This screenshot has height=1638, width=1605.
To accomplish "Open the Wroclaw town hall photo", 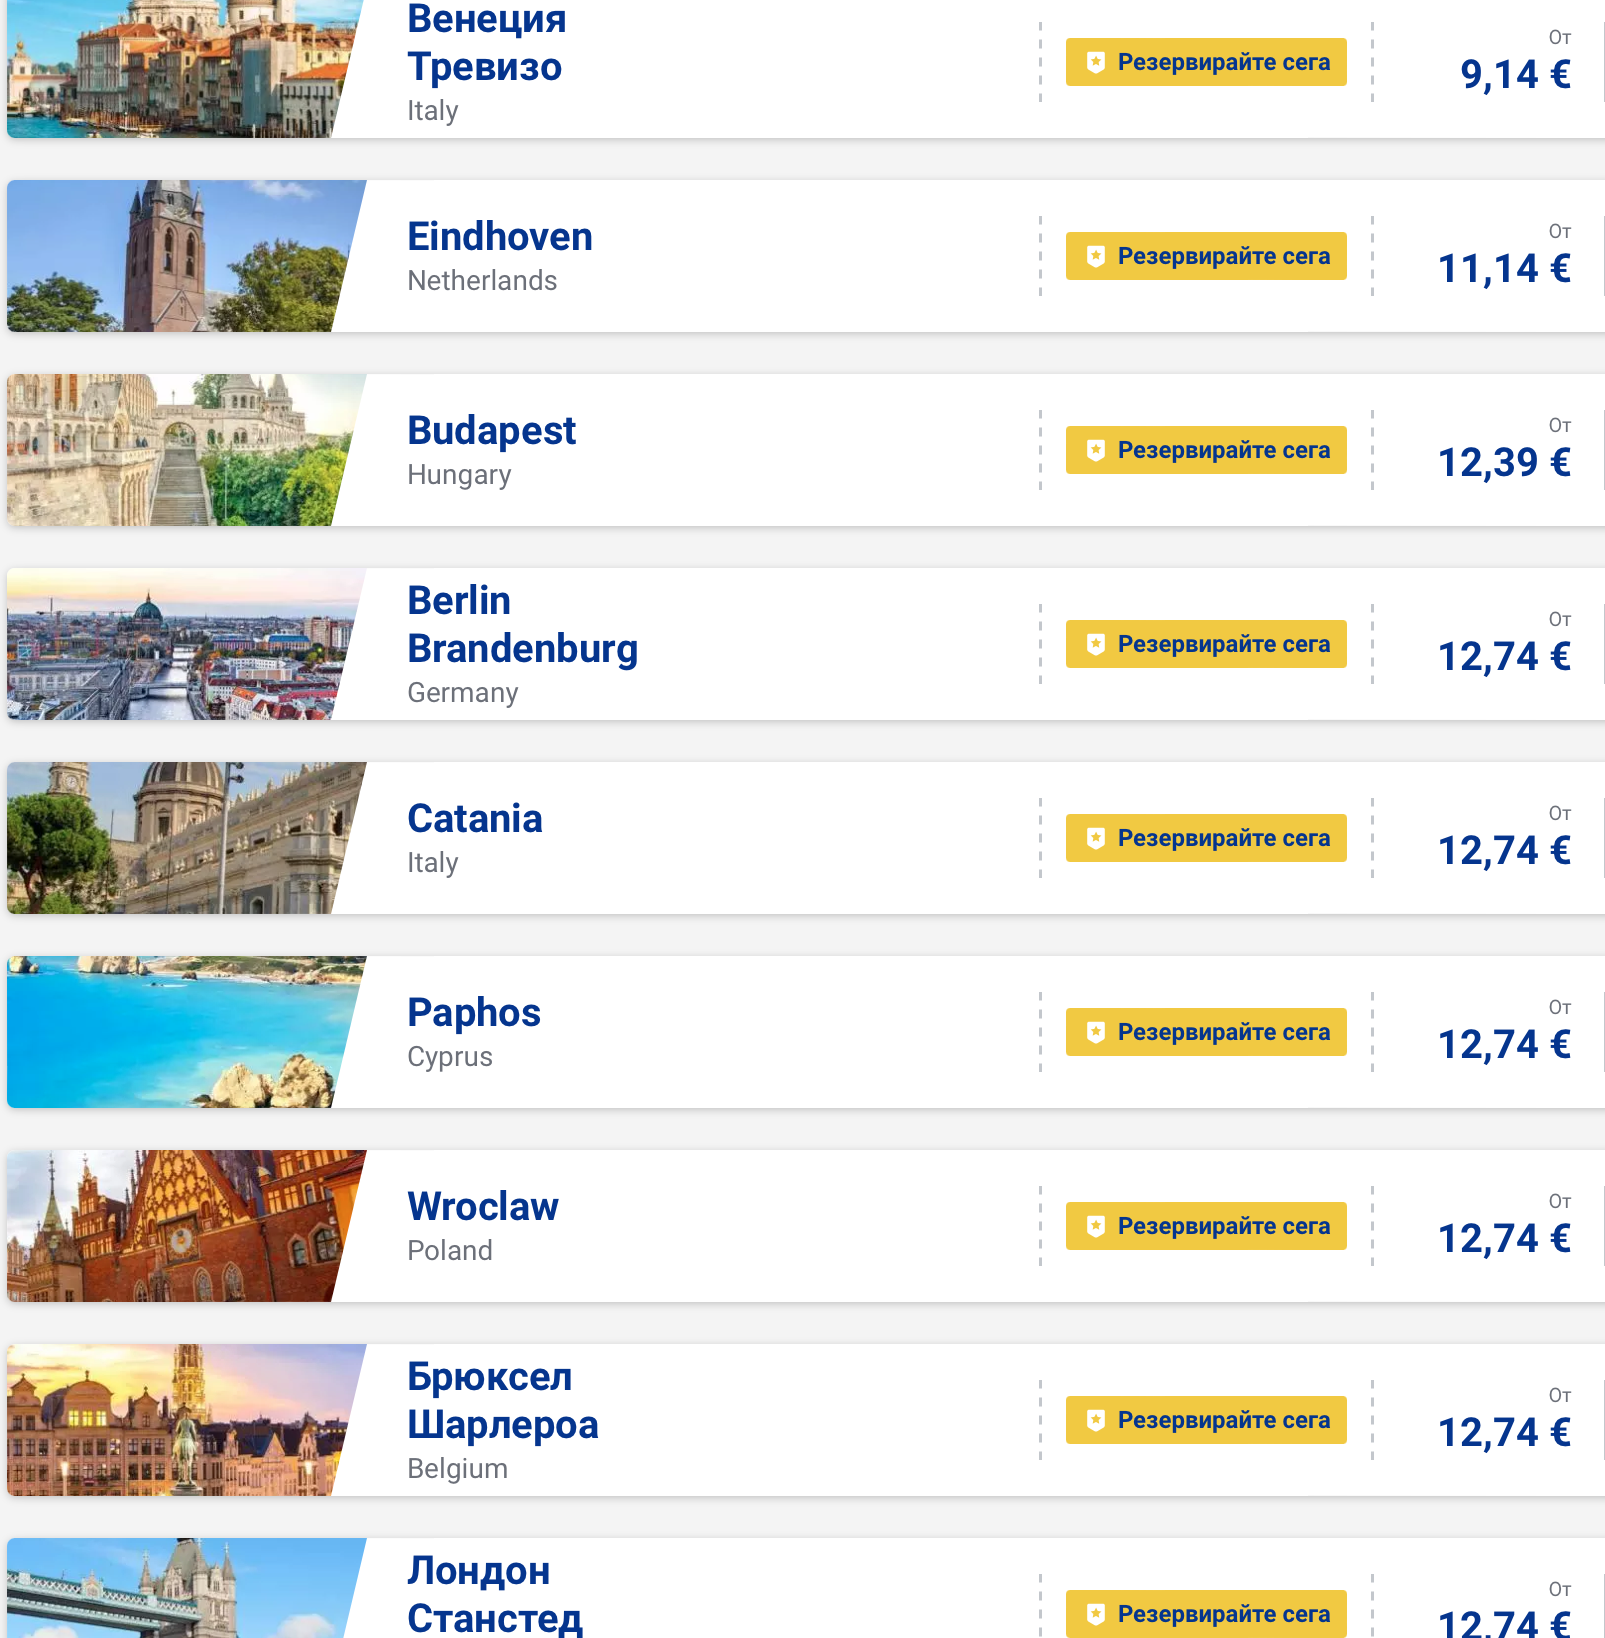I will click(180, 1226).
